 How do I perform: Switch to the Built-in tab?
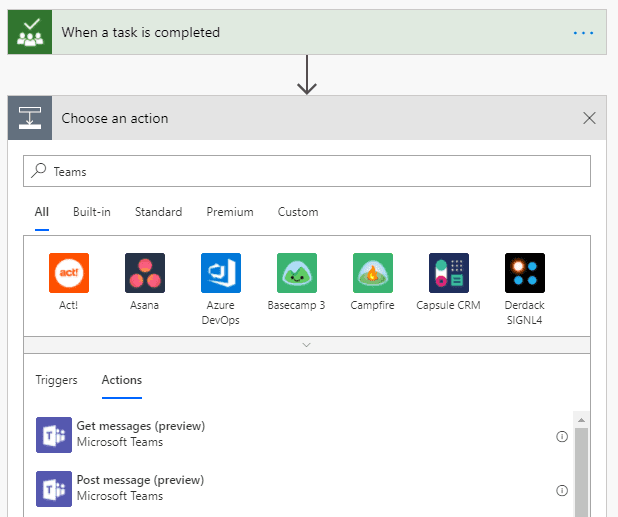tap(92, 212)
